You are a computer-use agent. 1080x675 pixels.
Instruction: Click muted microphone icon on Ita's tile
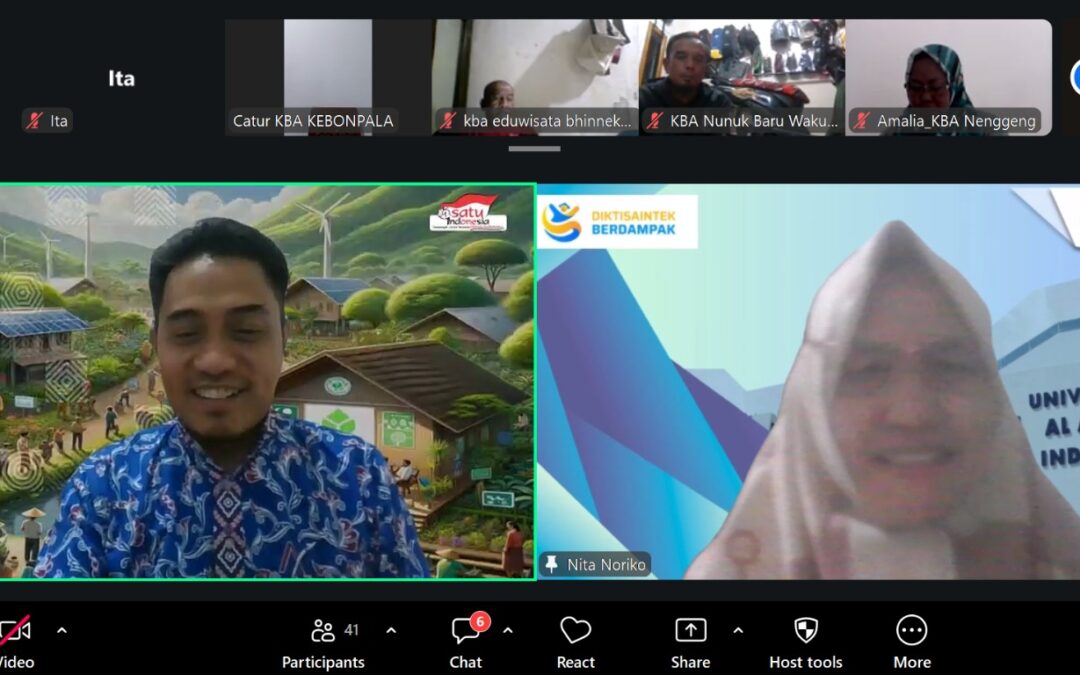click(34, 121)
